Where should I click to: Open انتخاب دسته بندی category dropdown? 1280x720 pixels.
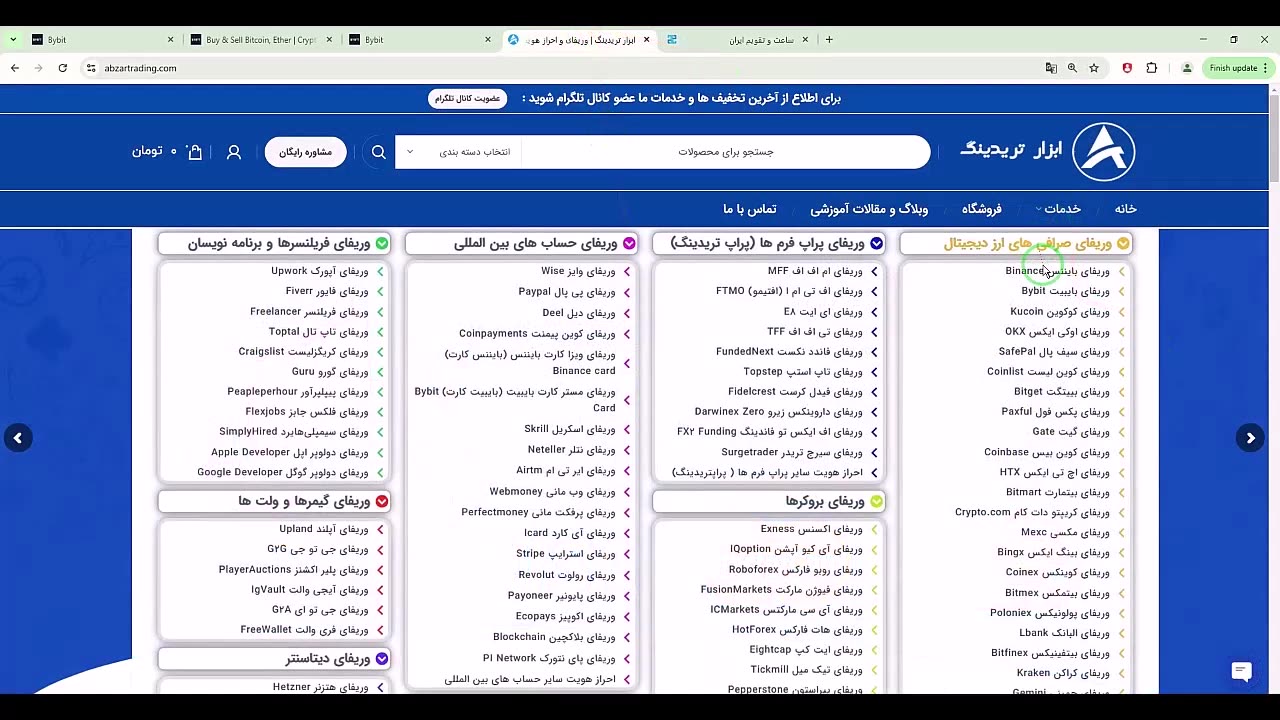460,152
